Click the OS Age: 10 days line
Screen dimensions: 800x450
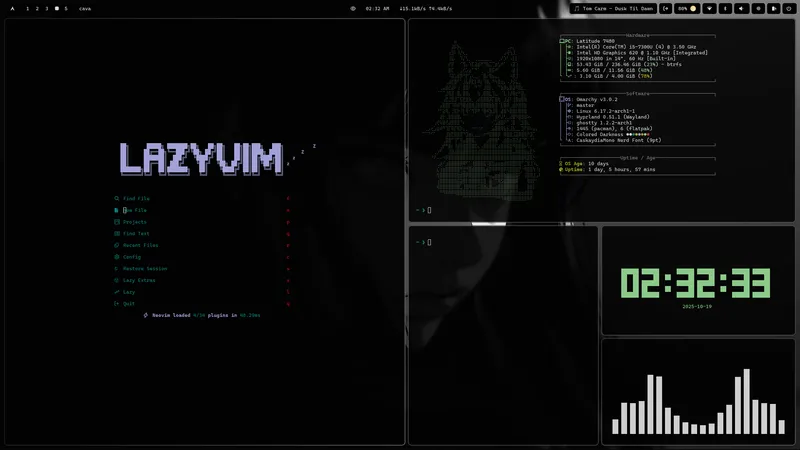[x=584, y=164]
